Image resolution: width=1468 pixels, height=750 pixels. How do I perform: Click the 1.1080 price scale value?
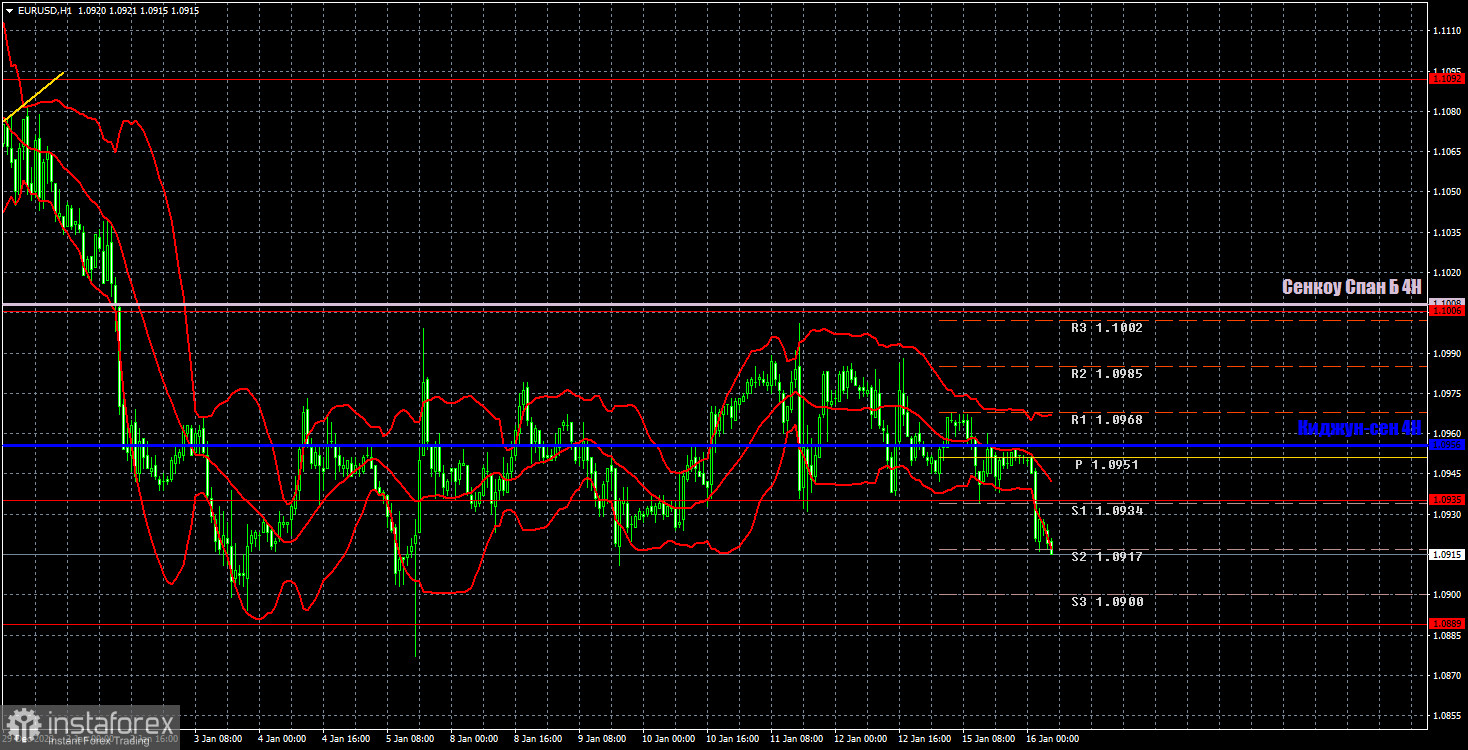(x=1449, y=112)
